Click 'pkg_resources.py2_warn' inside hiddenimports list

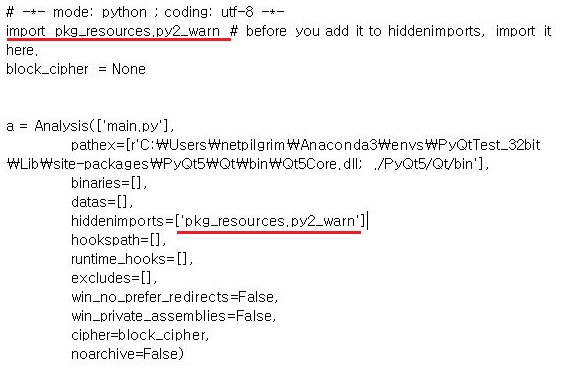(x=269, y=221)
